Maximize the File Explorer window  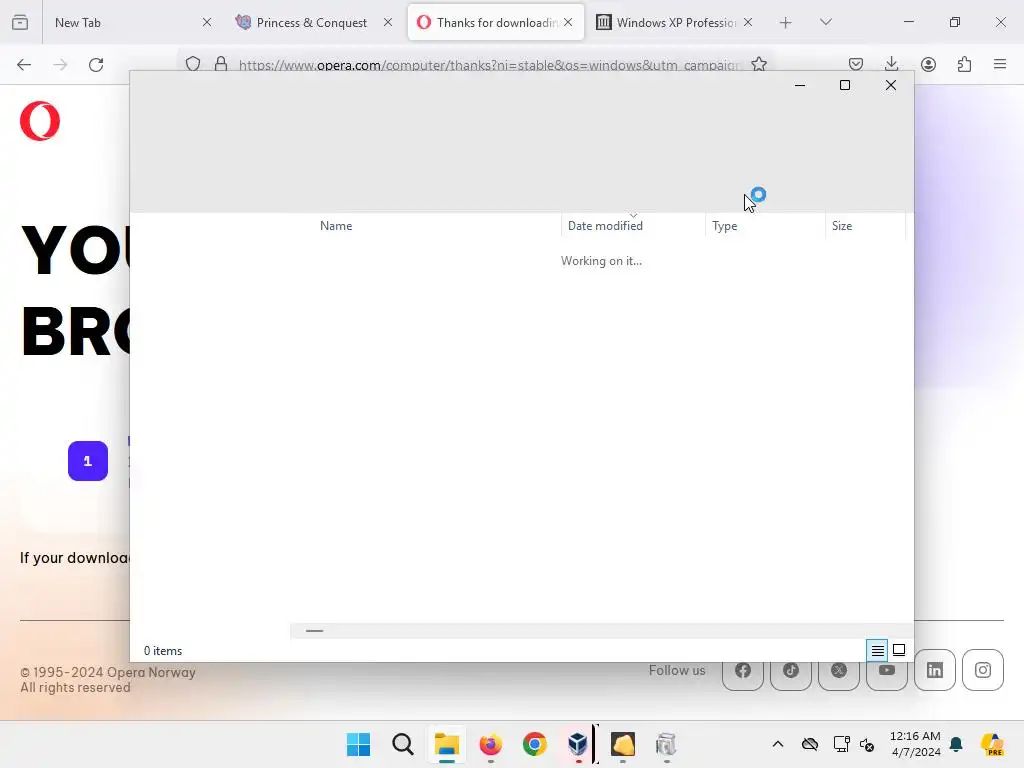tap(845, 85)
